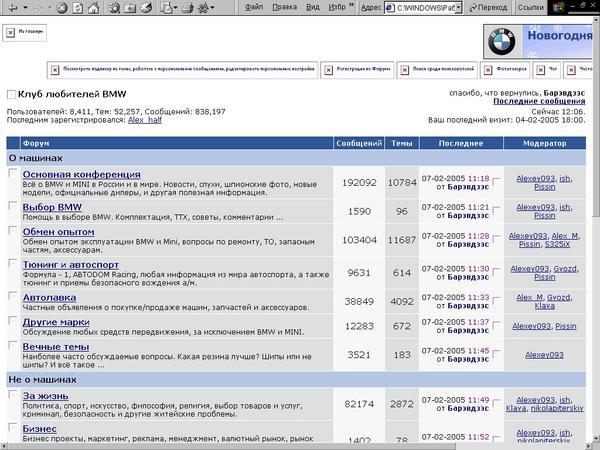Click the BMW logo banner
The width and height of the screenshot is (600, 450).
pyautogui.click(x=538, y=41)
